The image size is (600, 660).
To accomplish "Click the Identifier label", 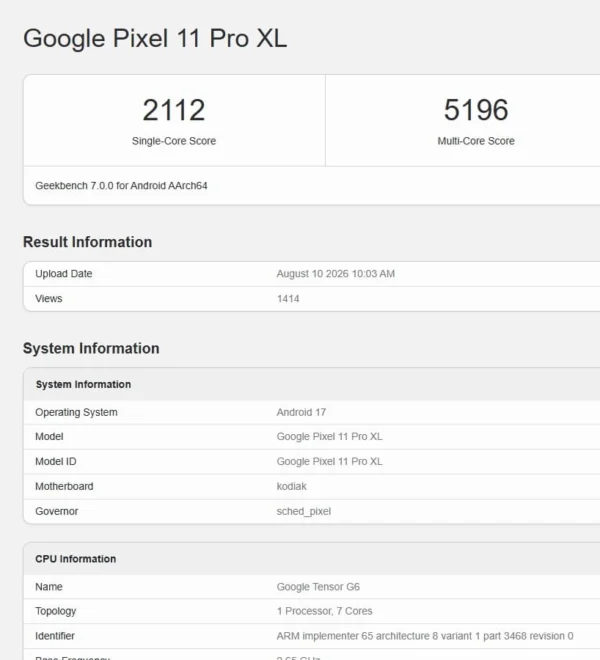I will pyautogui.click(x=55, y=636).
